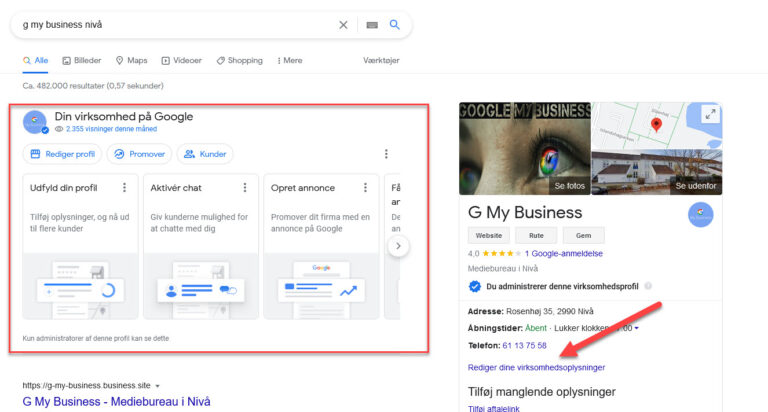Click the Tilføj aftalelink link

coord(494,408)
